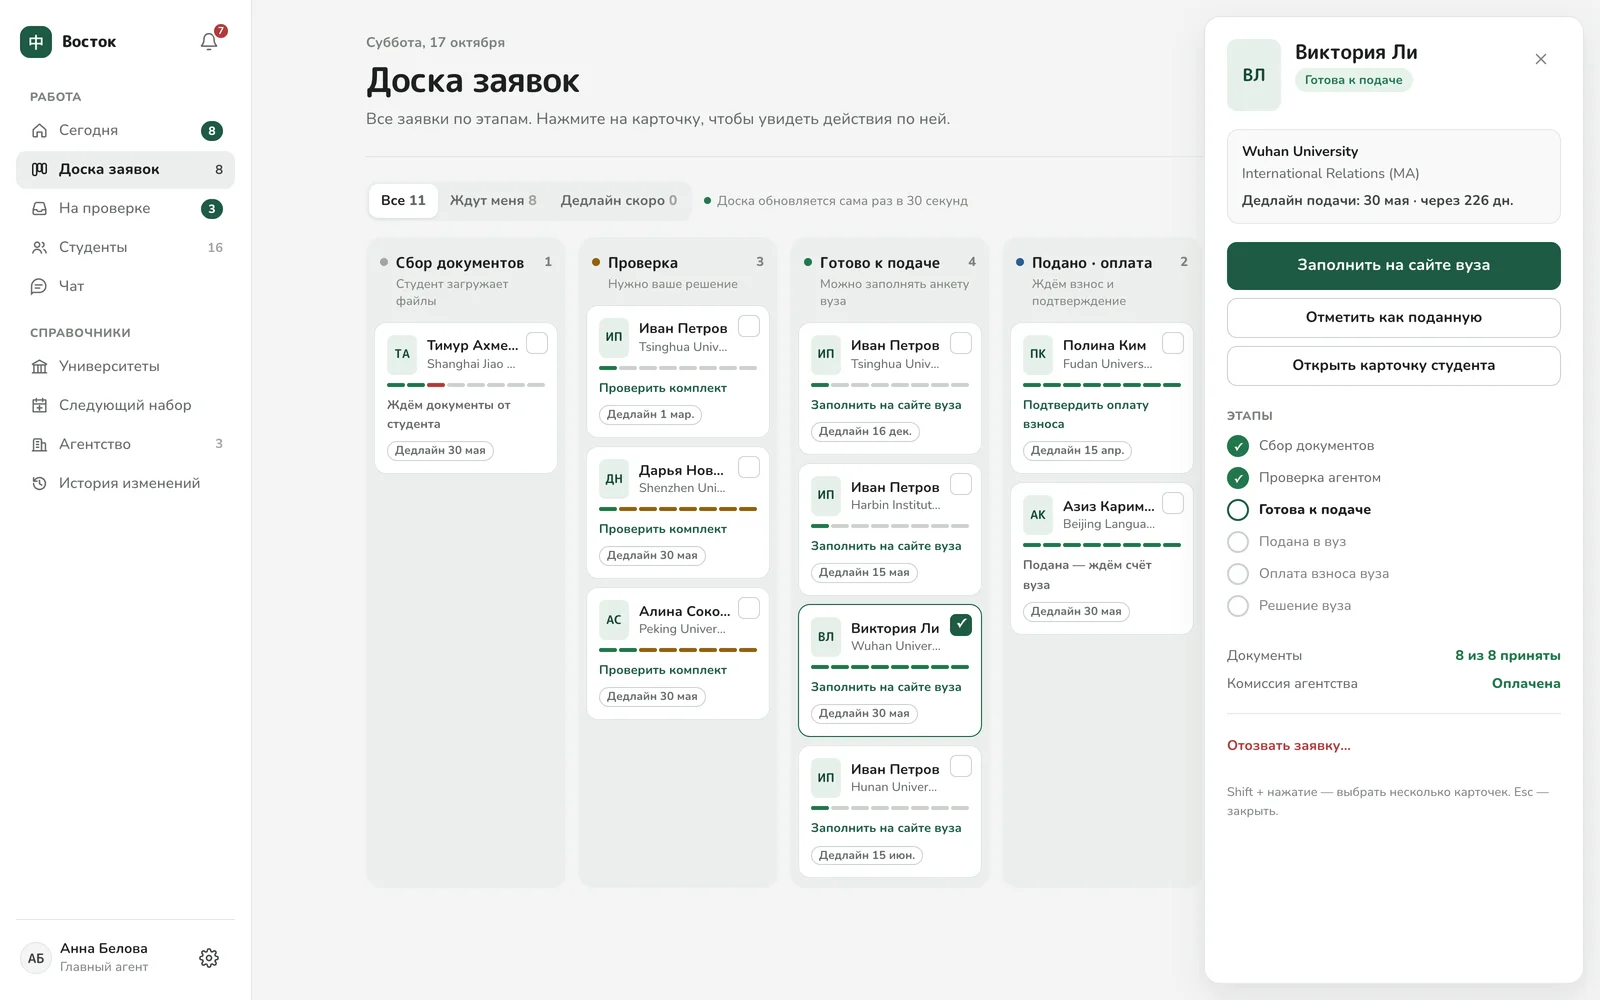Click Wuhan University info box
Viewport: 1600px width, 1000px height.
[x=1393, y=176]
